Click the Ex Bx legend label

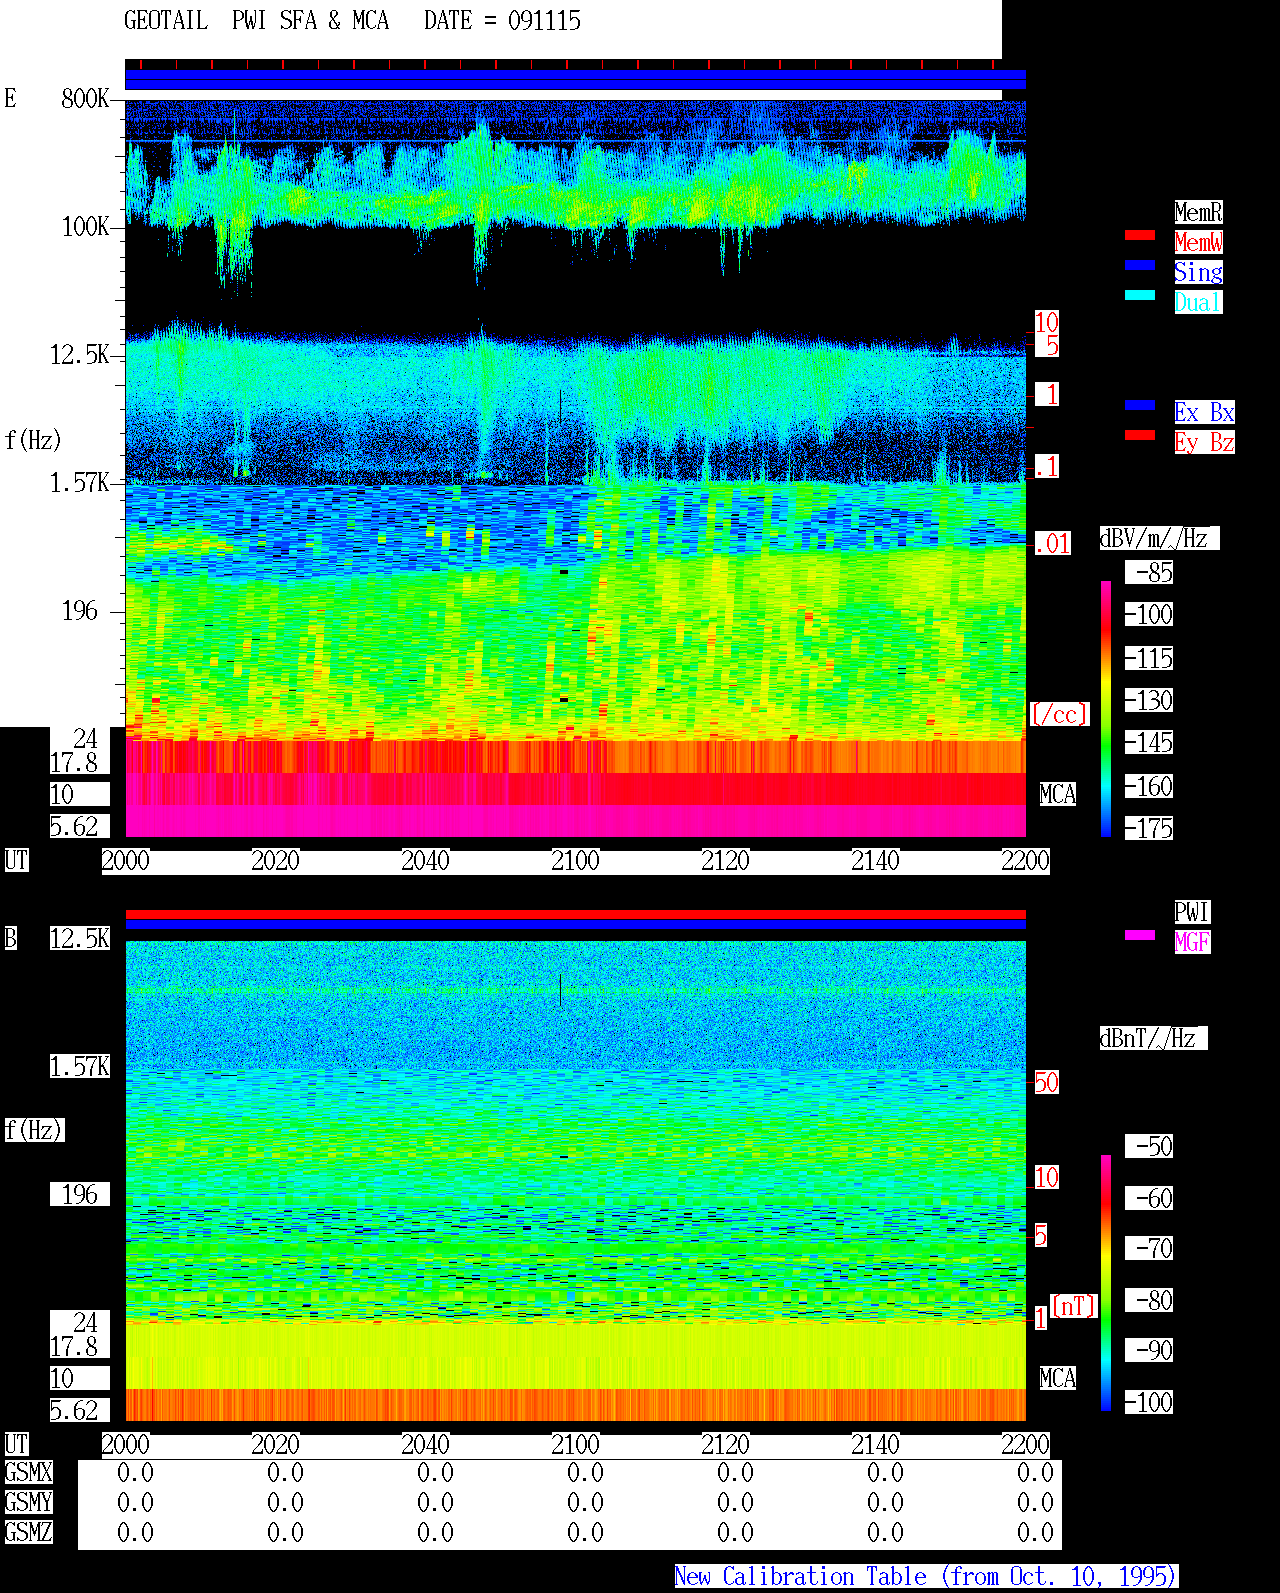click(x=1204, y=412)
